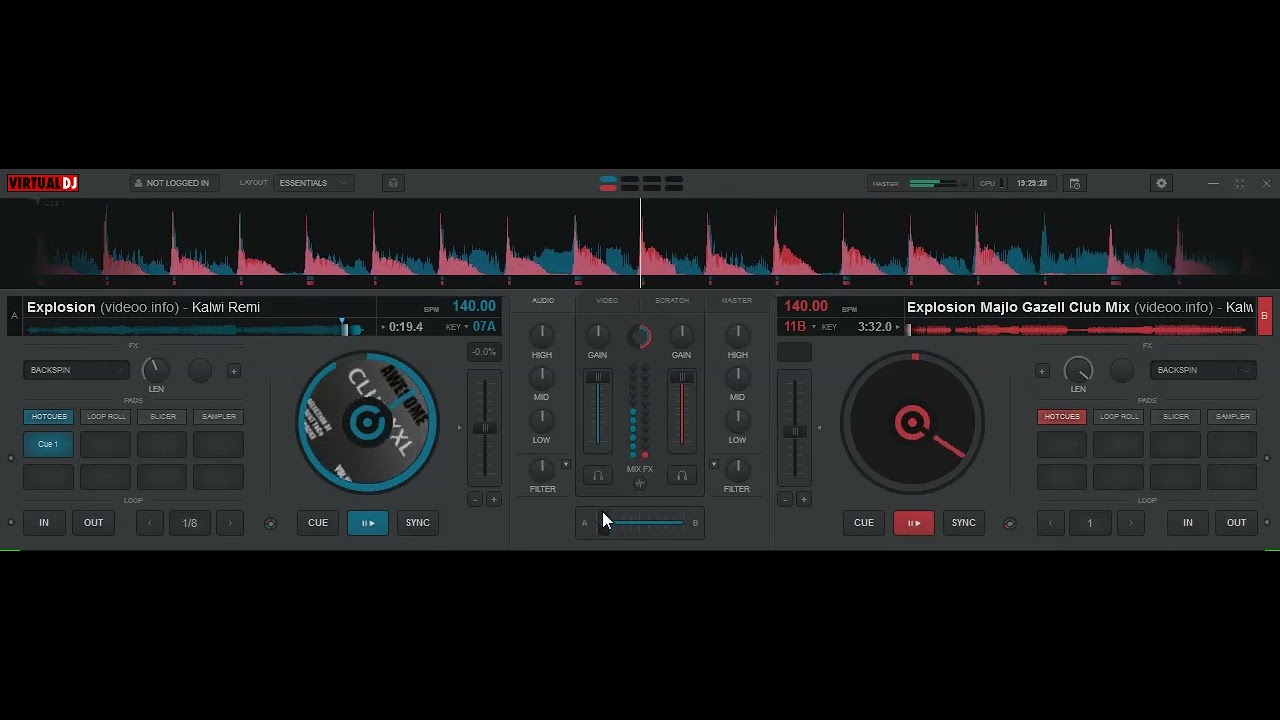Click the deck B CUE button
Image resolution: width=1280 pixels, height=720 pixels.
pyautogui.click(x=864, y=523)
